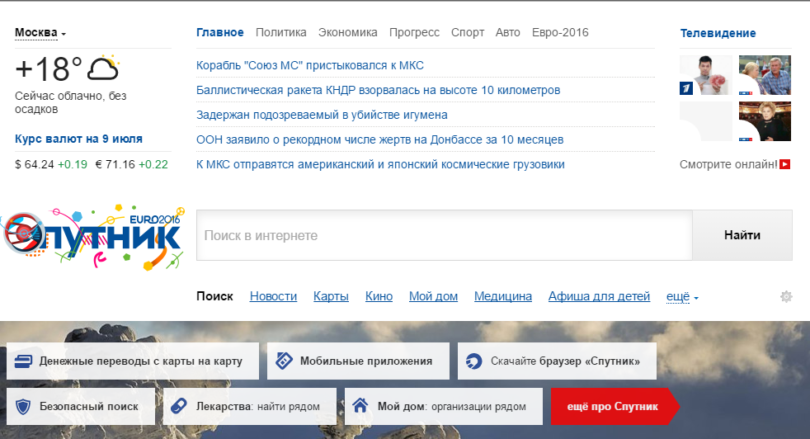Go to Новости search category
The width and height of the screenshot is (810, 439).
(x=273, y=296)
